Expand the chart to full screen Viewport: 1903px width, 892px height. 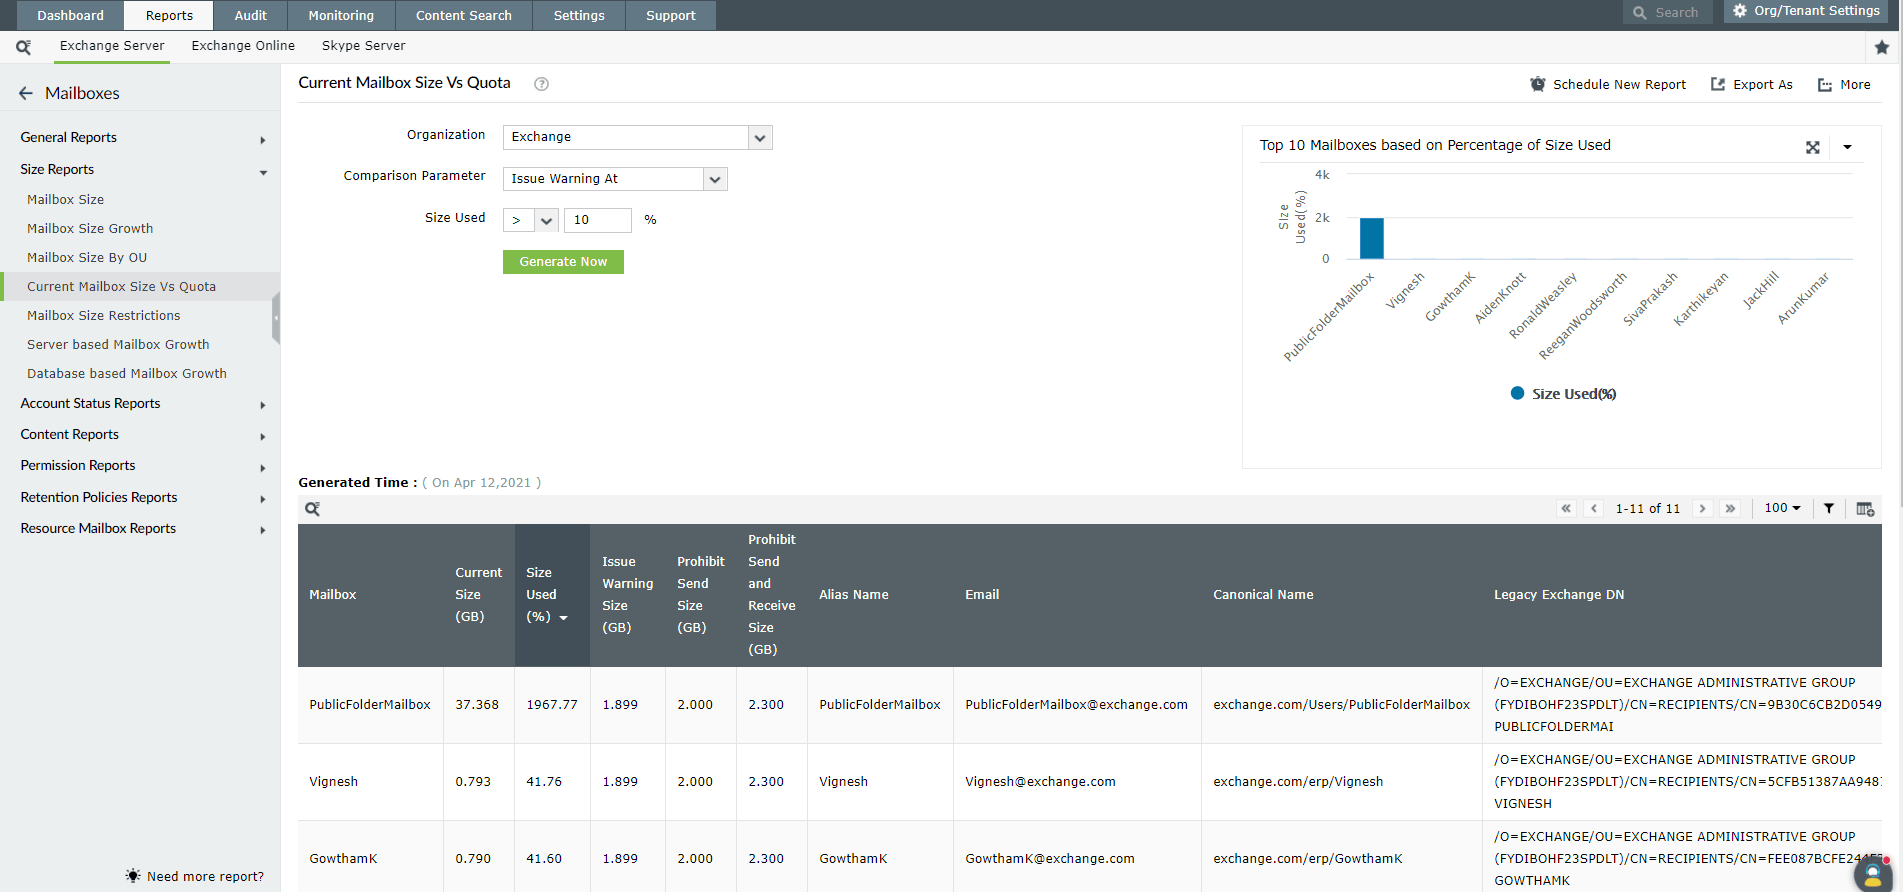click(x=1812, y=147)
